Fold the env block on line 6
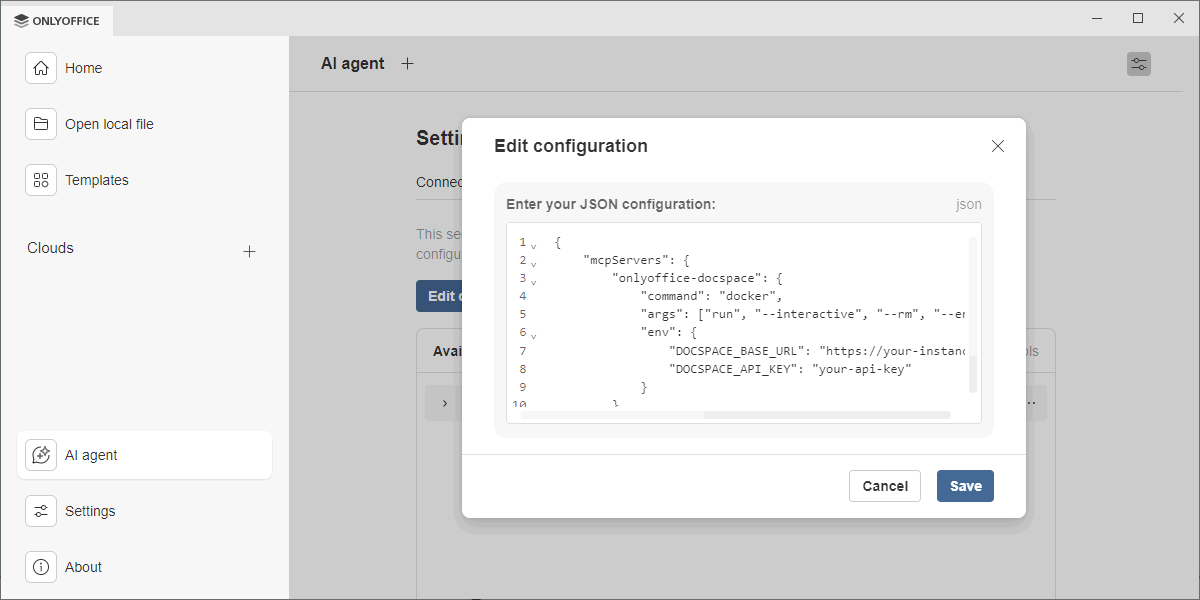The width and height of the screenshot is (1200, 600). [x=534, y=335]
